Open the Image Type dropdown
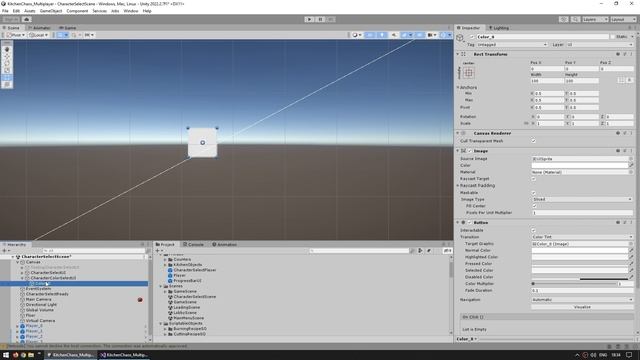The image size is (640, 360). pyautogui.click(x=582, y=199)
